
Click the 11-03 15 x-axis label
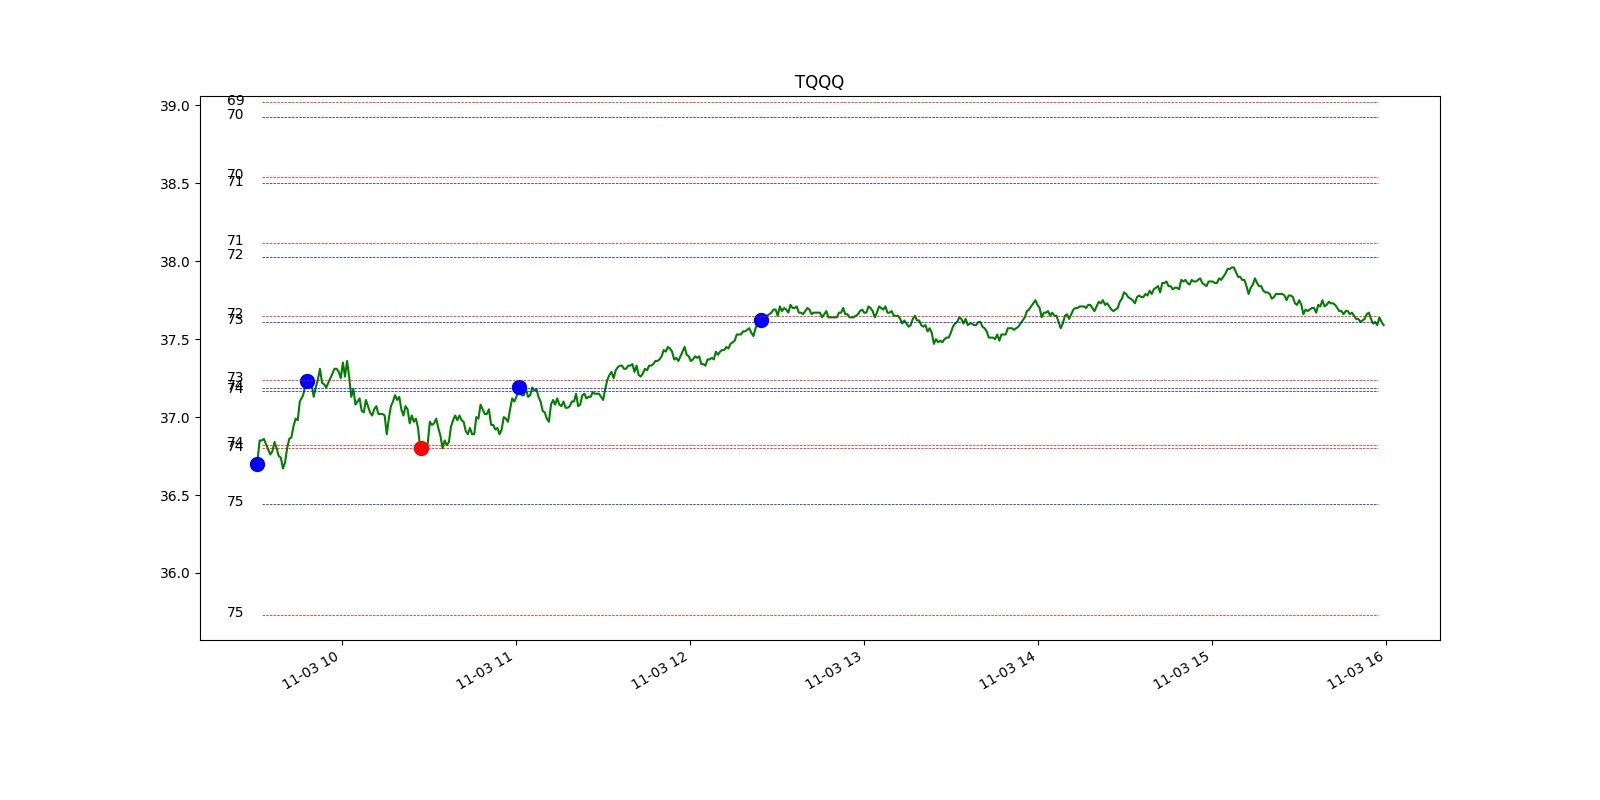click(1181, 669)
